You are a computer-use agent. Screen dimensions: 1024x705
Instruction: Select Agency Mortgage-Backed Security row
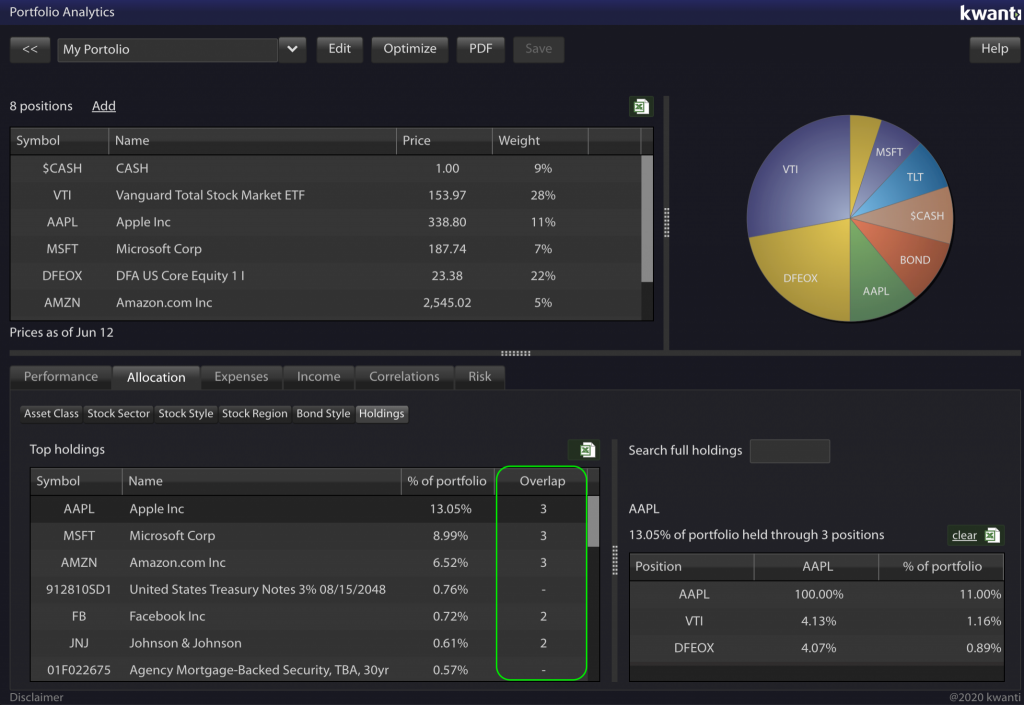tap(309, 670)
